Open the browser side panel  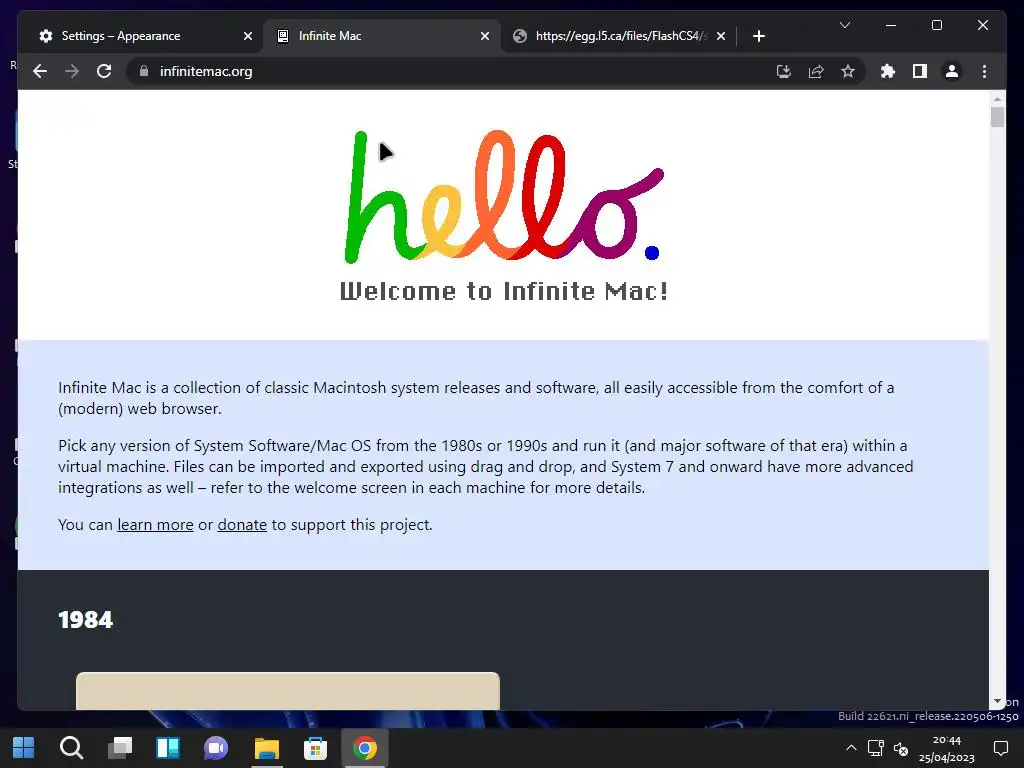pyautogui.click(x=920, y=71)
